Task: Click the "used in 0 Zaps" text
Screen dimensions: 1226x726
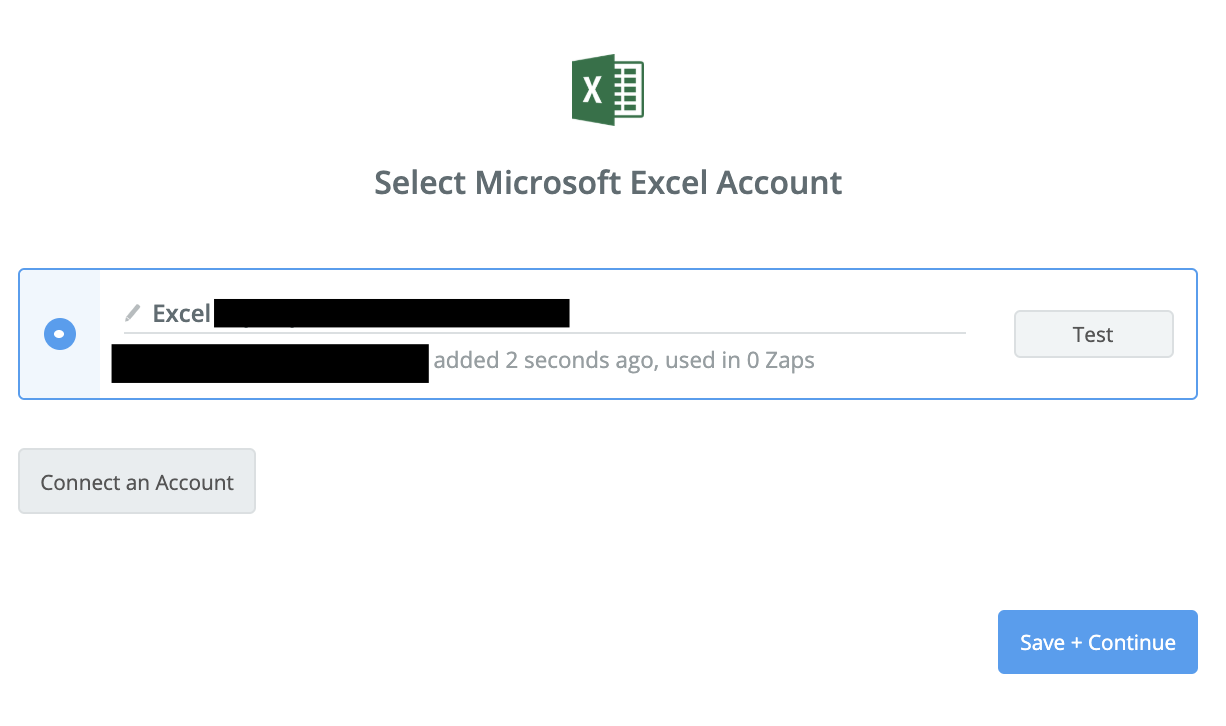Action: 739,360
